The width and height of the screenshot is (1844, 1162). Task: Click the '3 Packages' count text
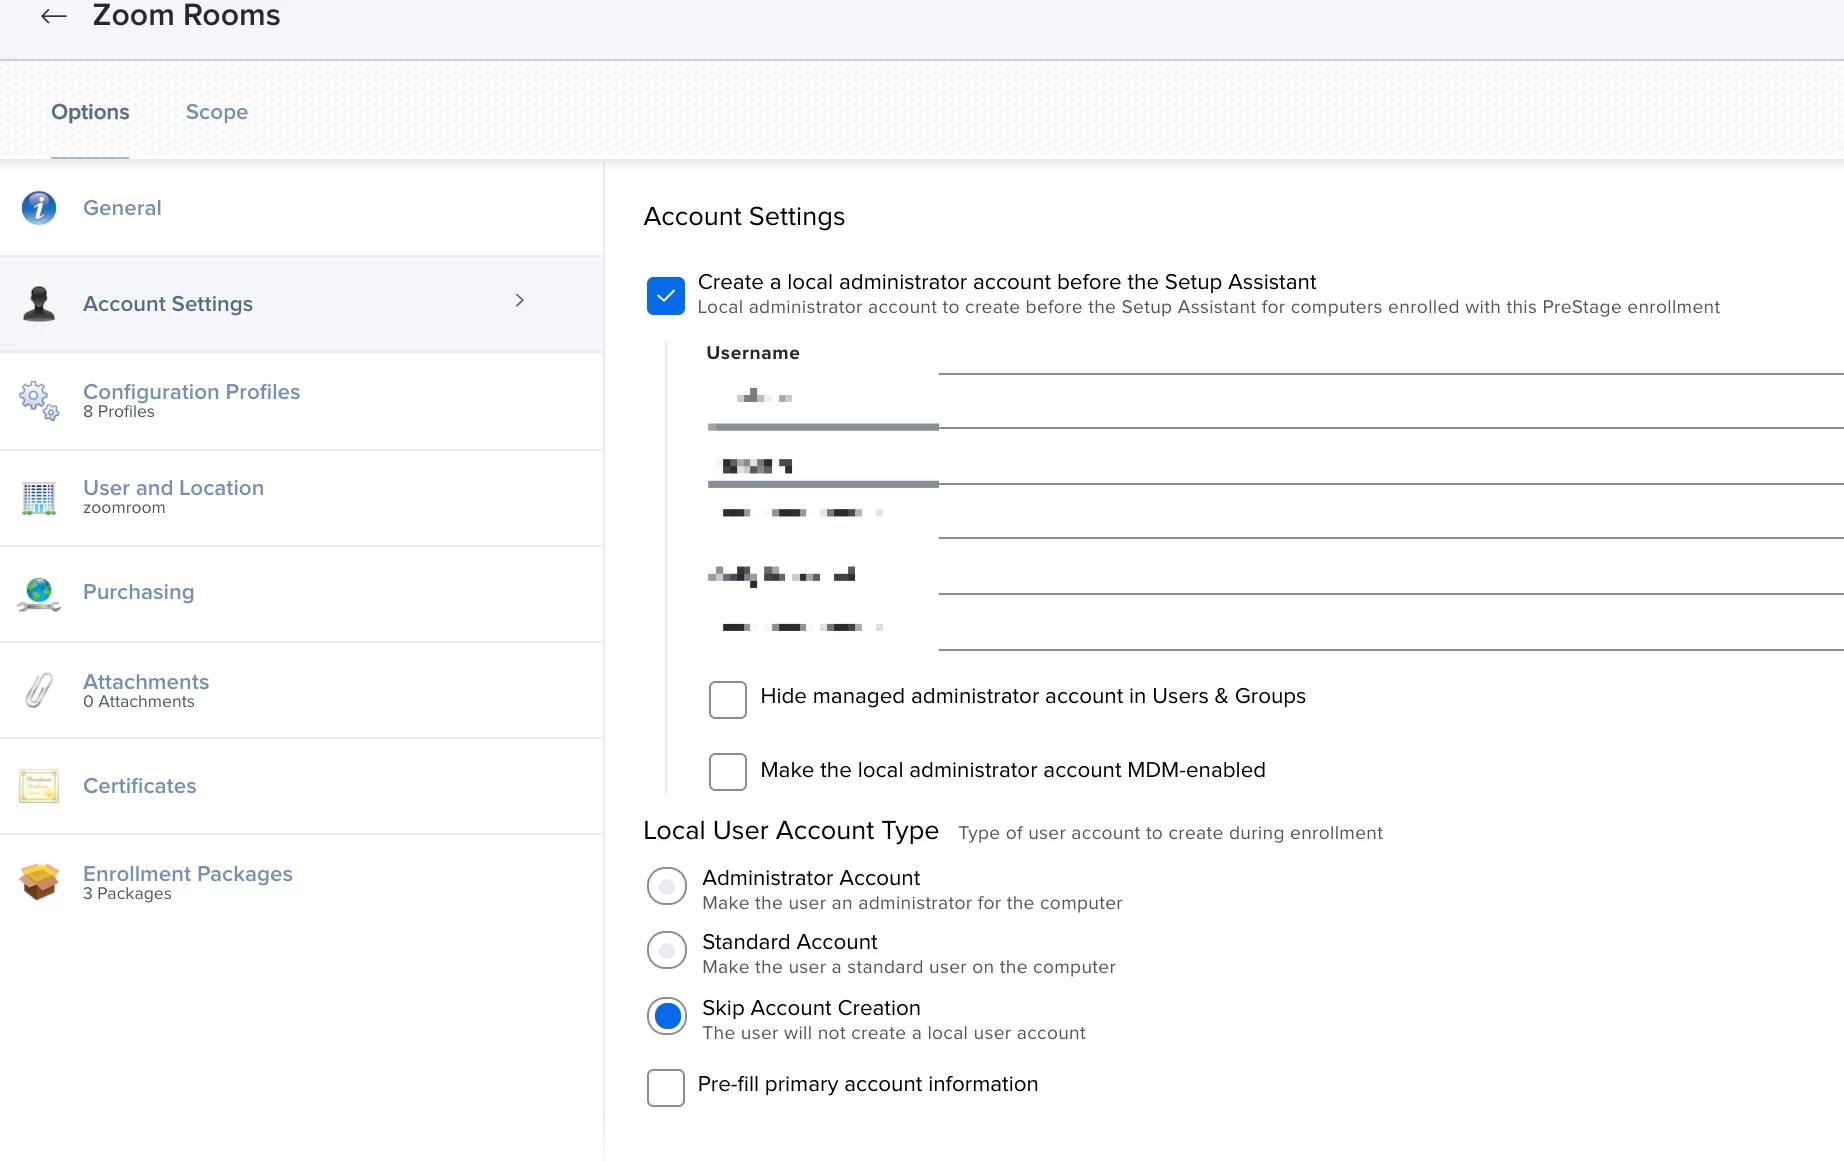(x=127, y=894)
